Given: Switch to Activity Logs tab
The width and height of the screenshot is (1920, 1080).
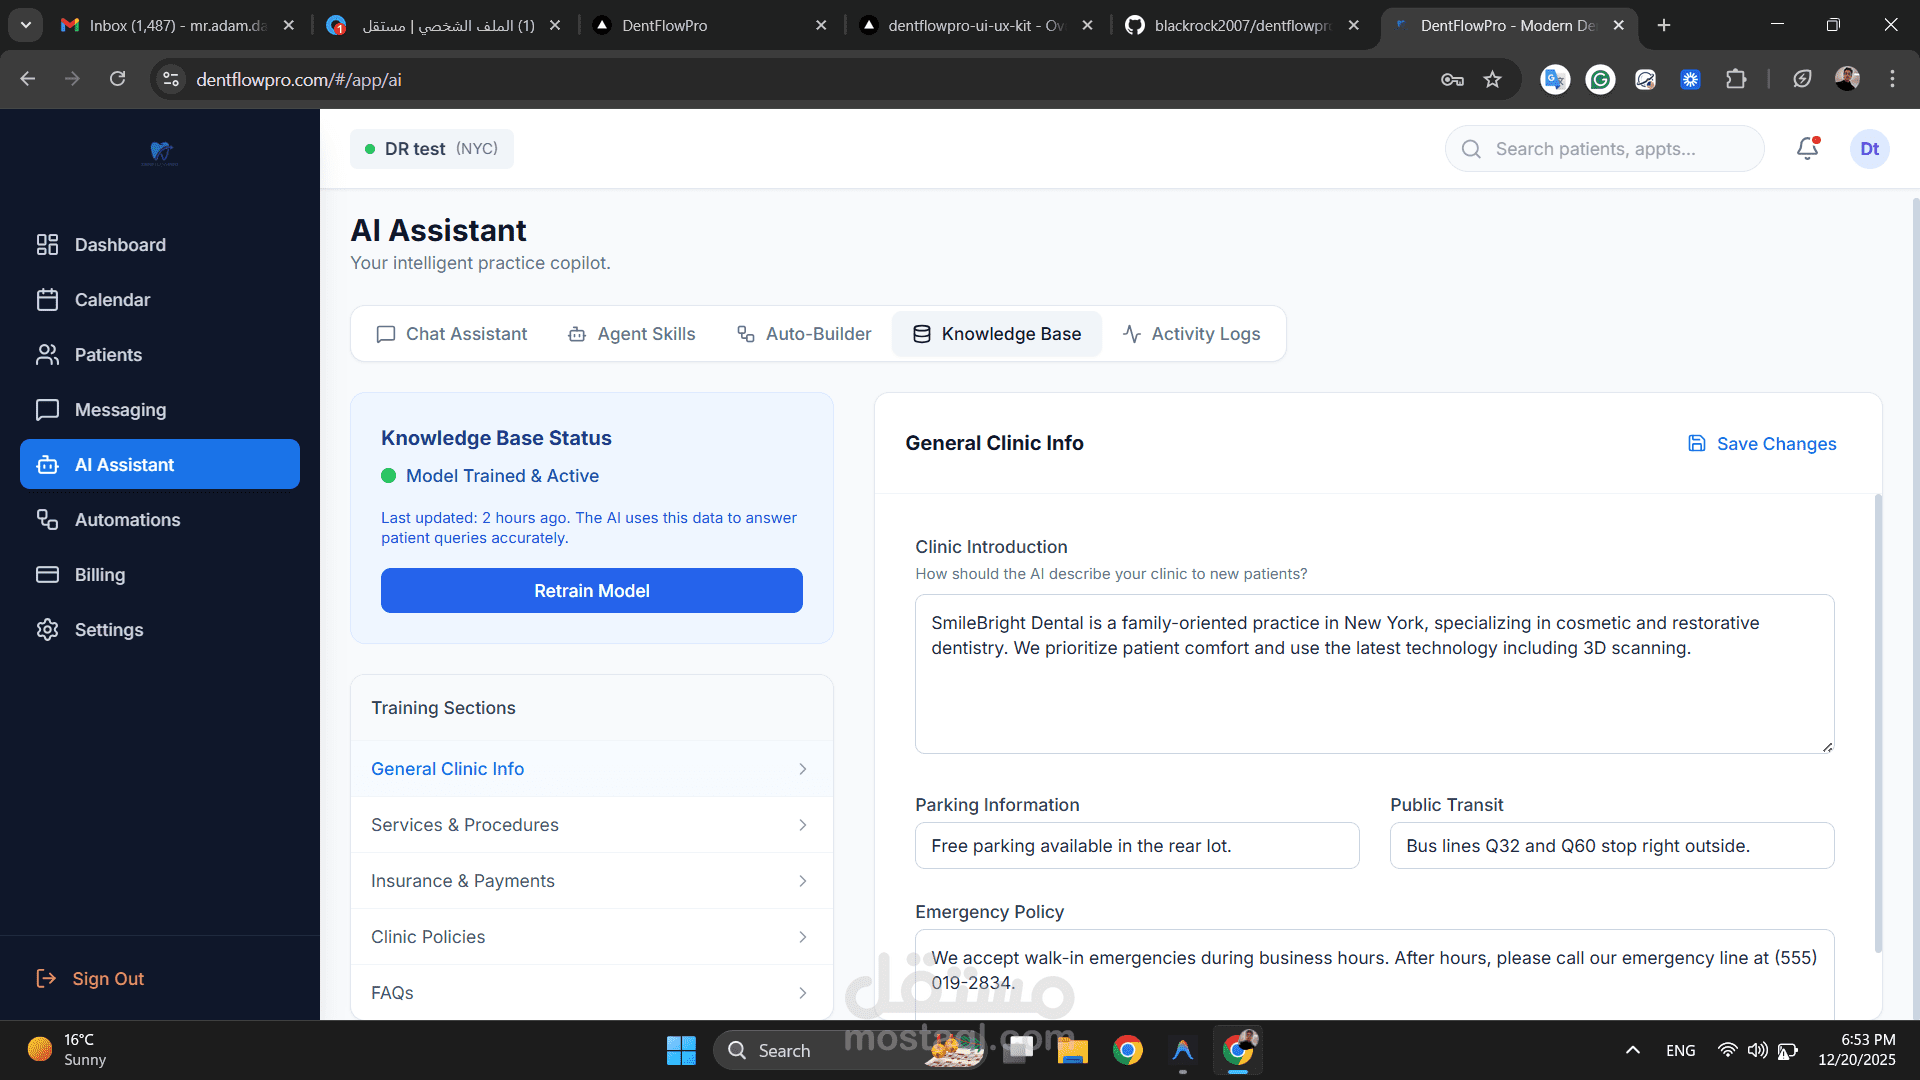Looking at the screenshot, I should [x=1191, y=334].
